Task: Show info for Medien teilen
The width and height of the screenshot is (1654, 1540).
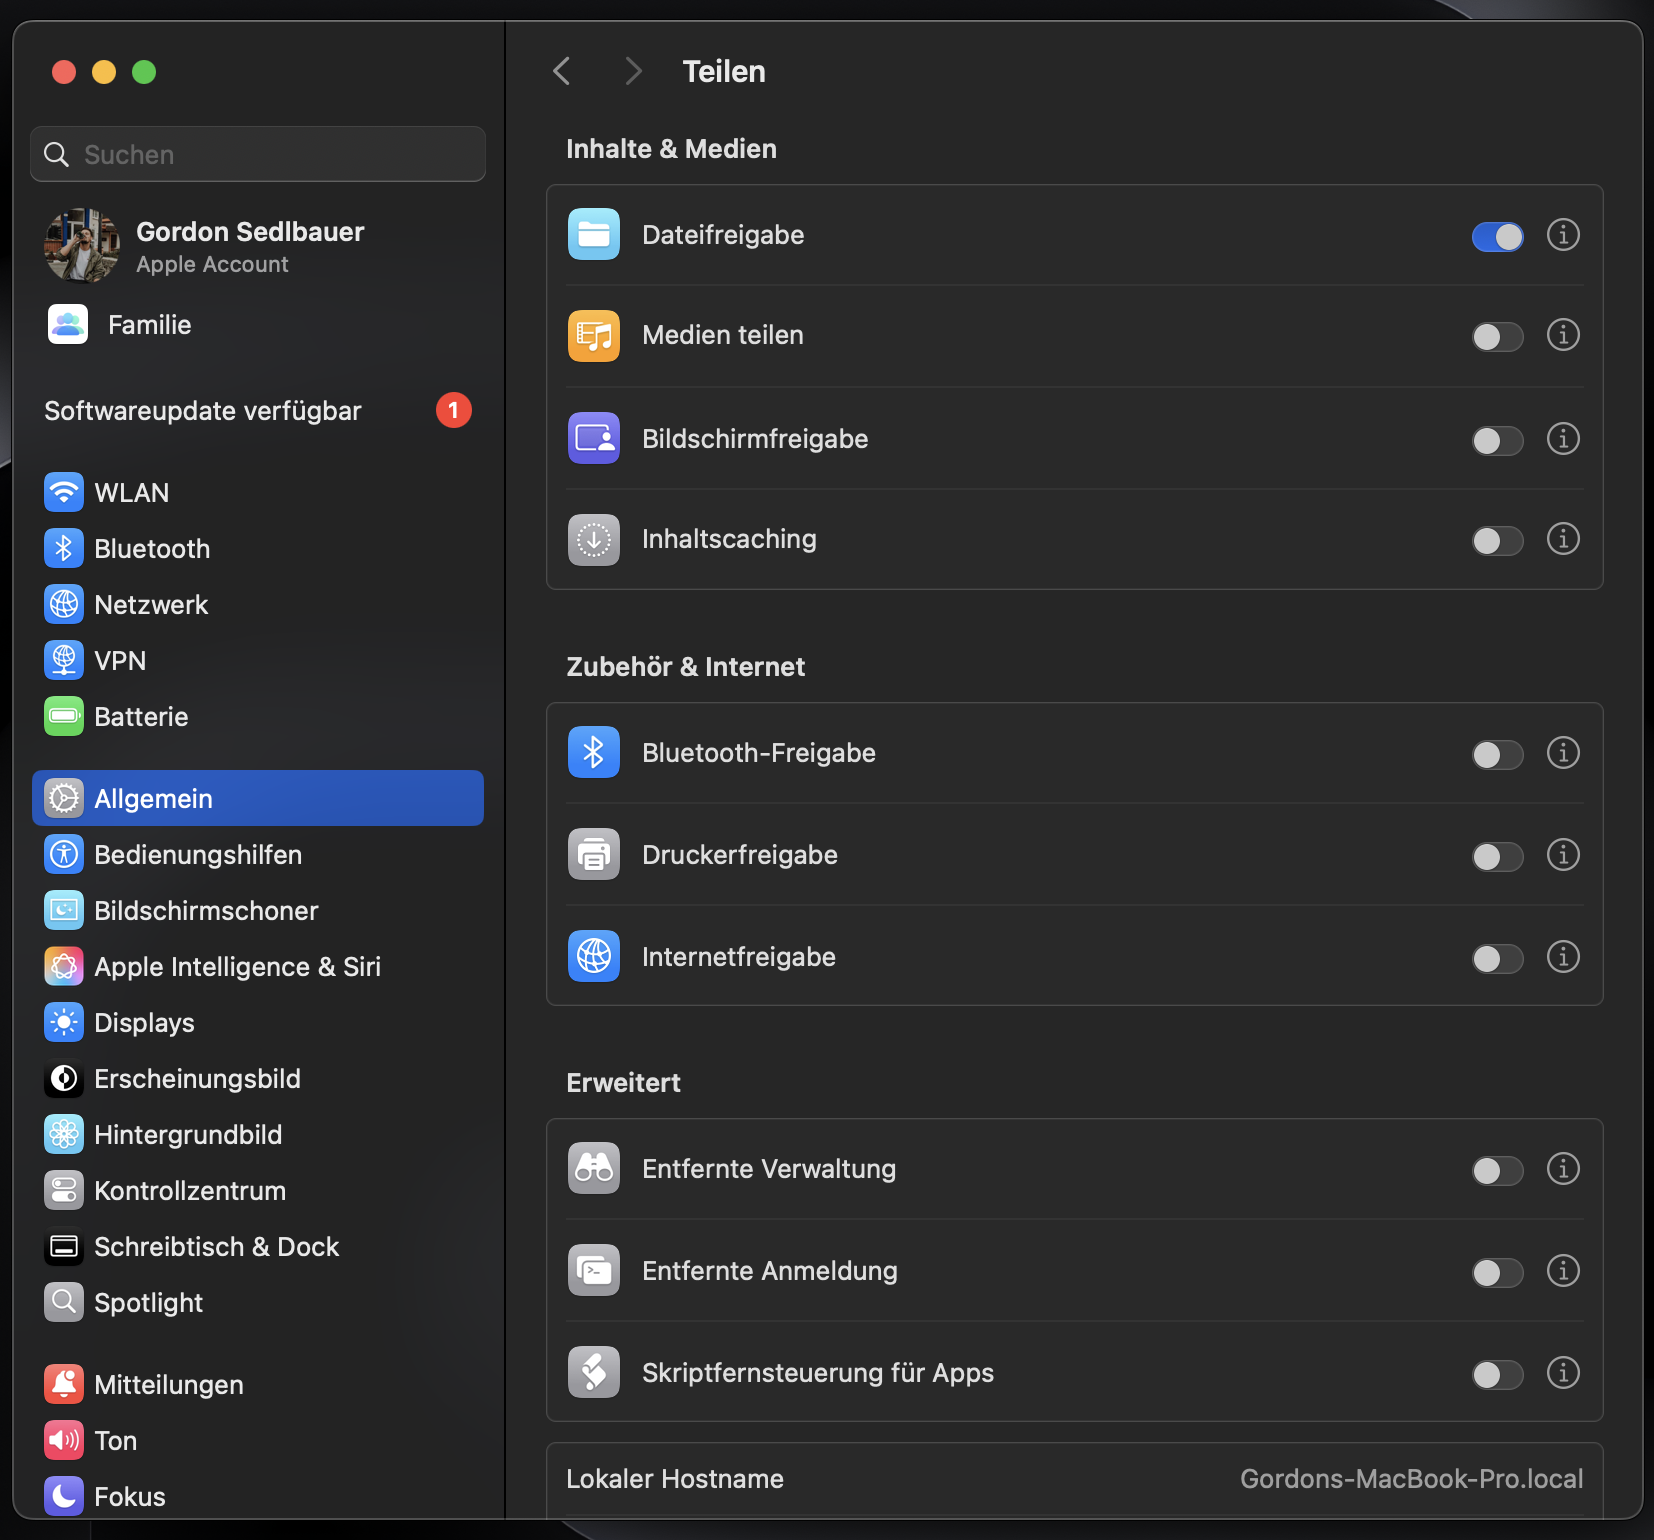Action: tap(1563, 334)
